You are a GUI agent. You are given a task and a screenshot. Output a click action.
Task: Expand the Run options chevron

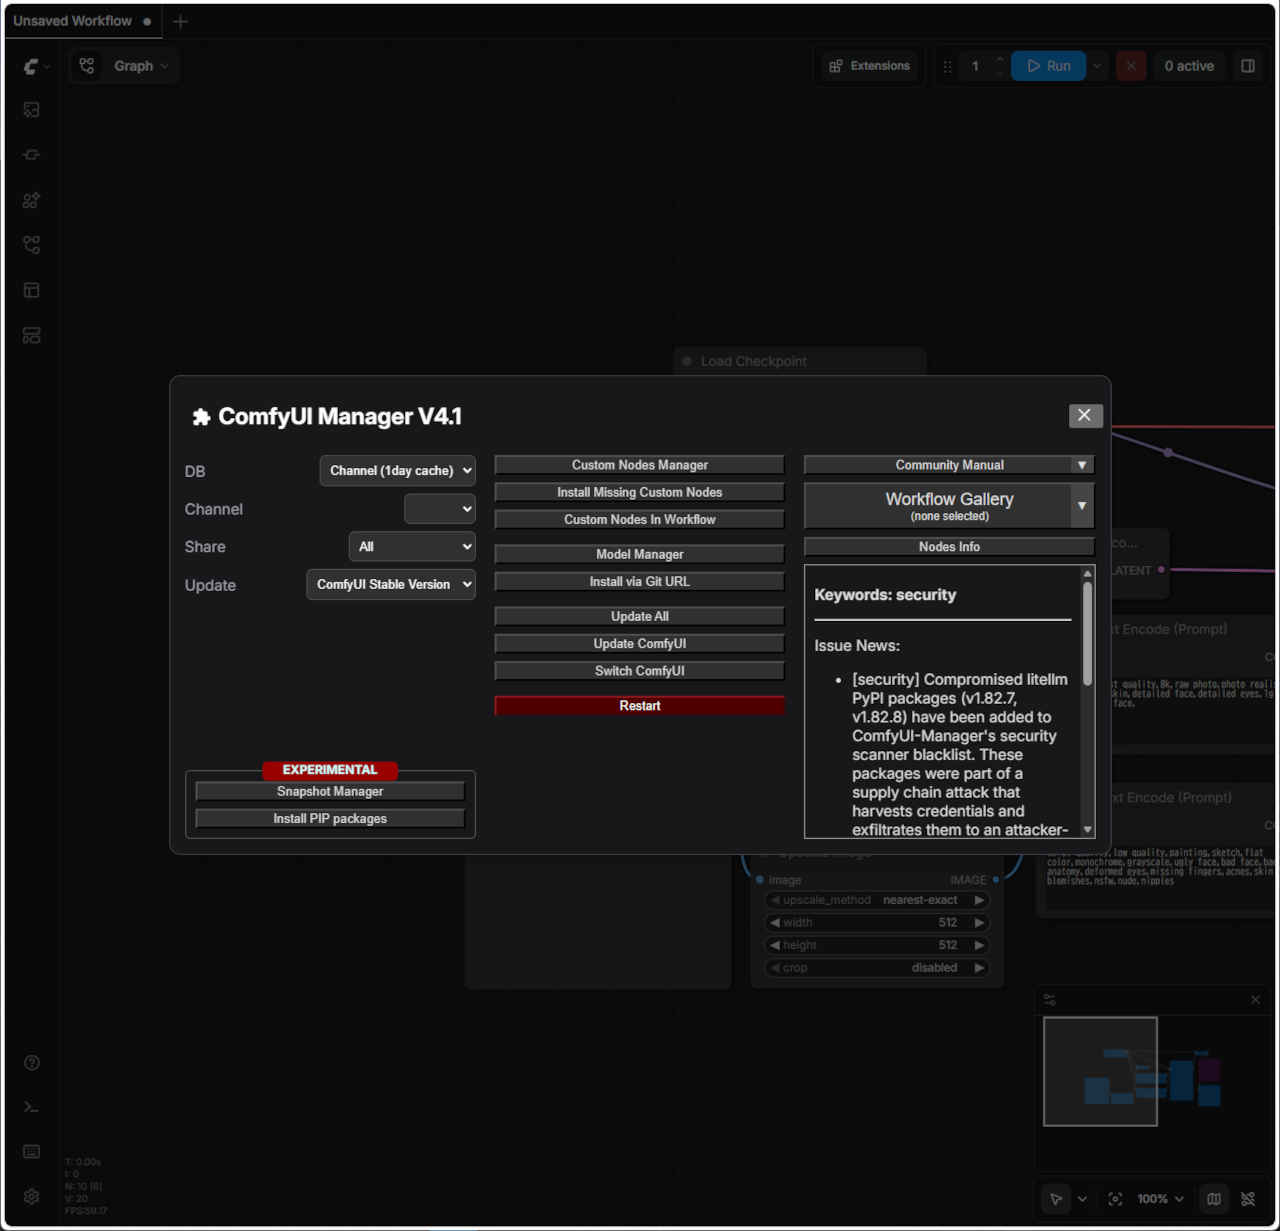point(1097,66)
